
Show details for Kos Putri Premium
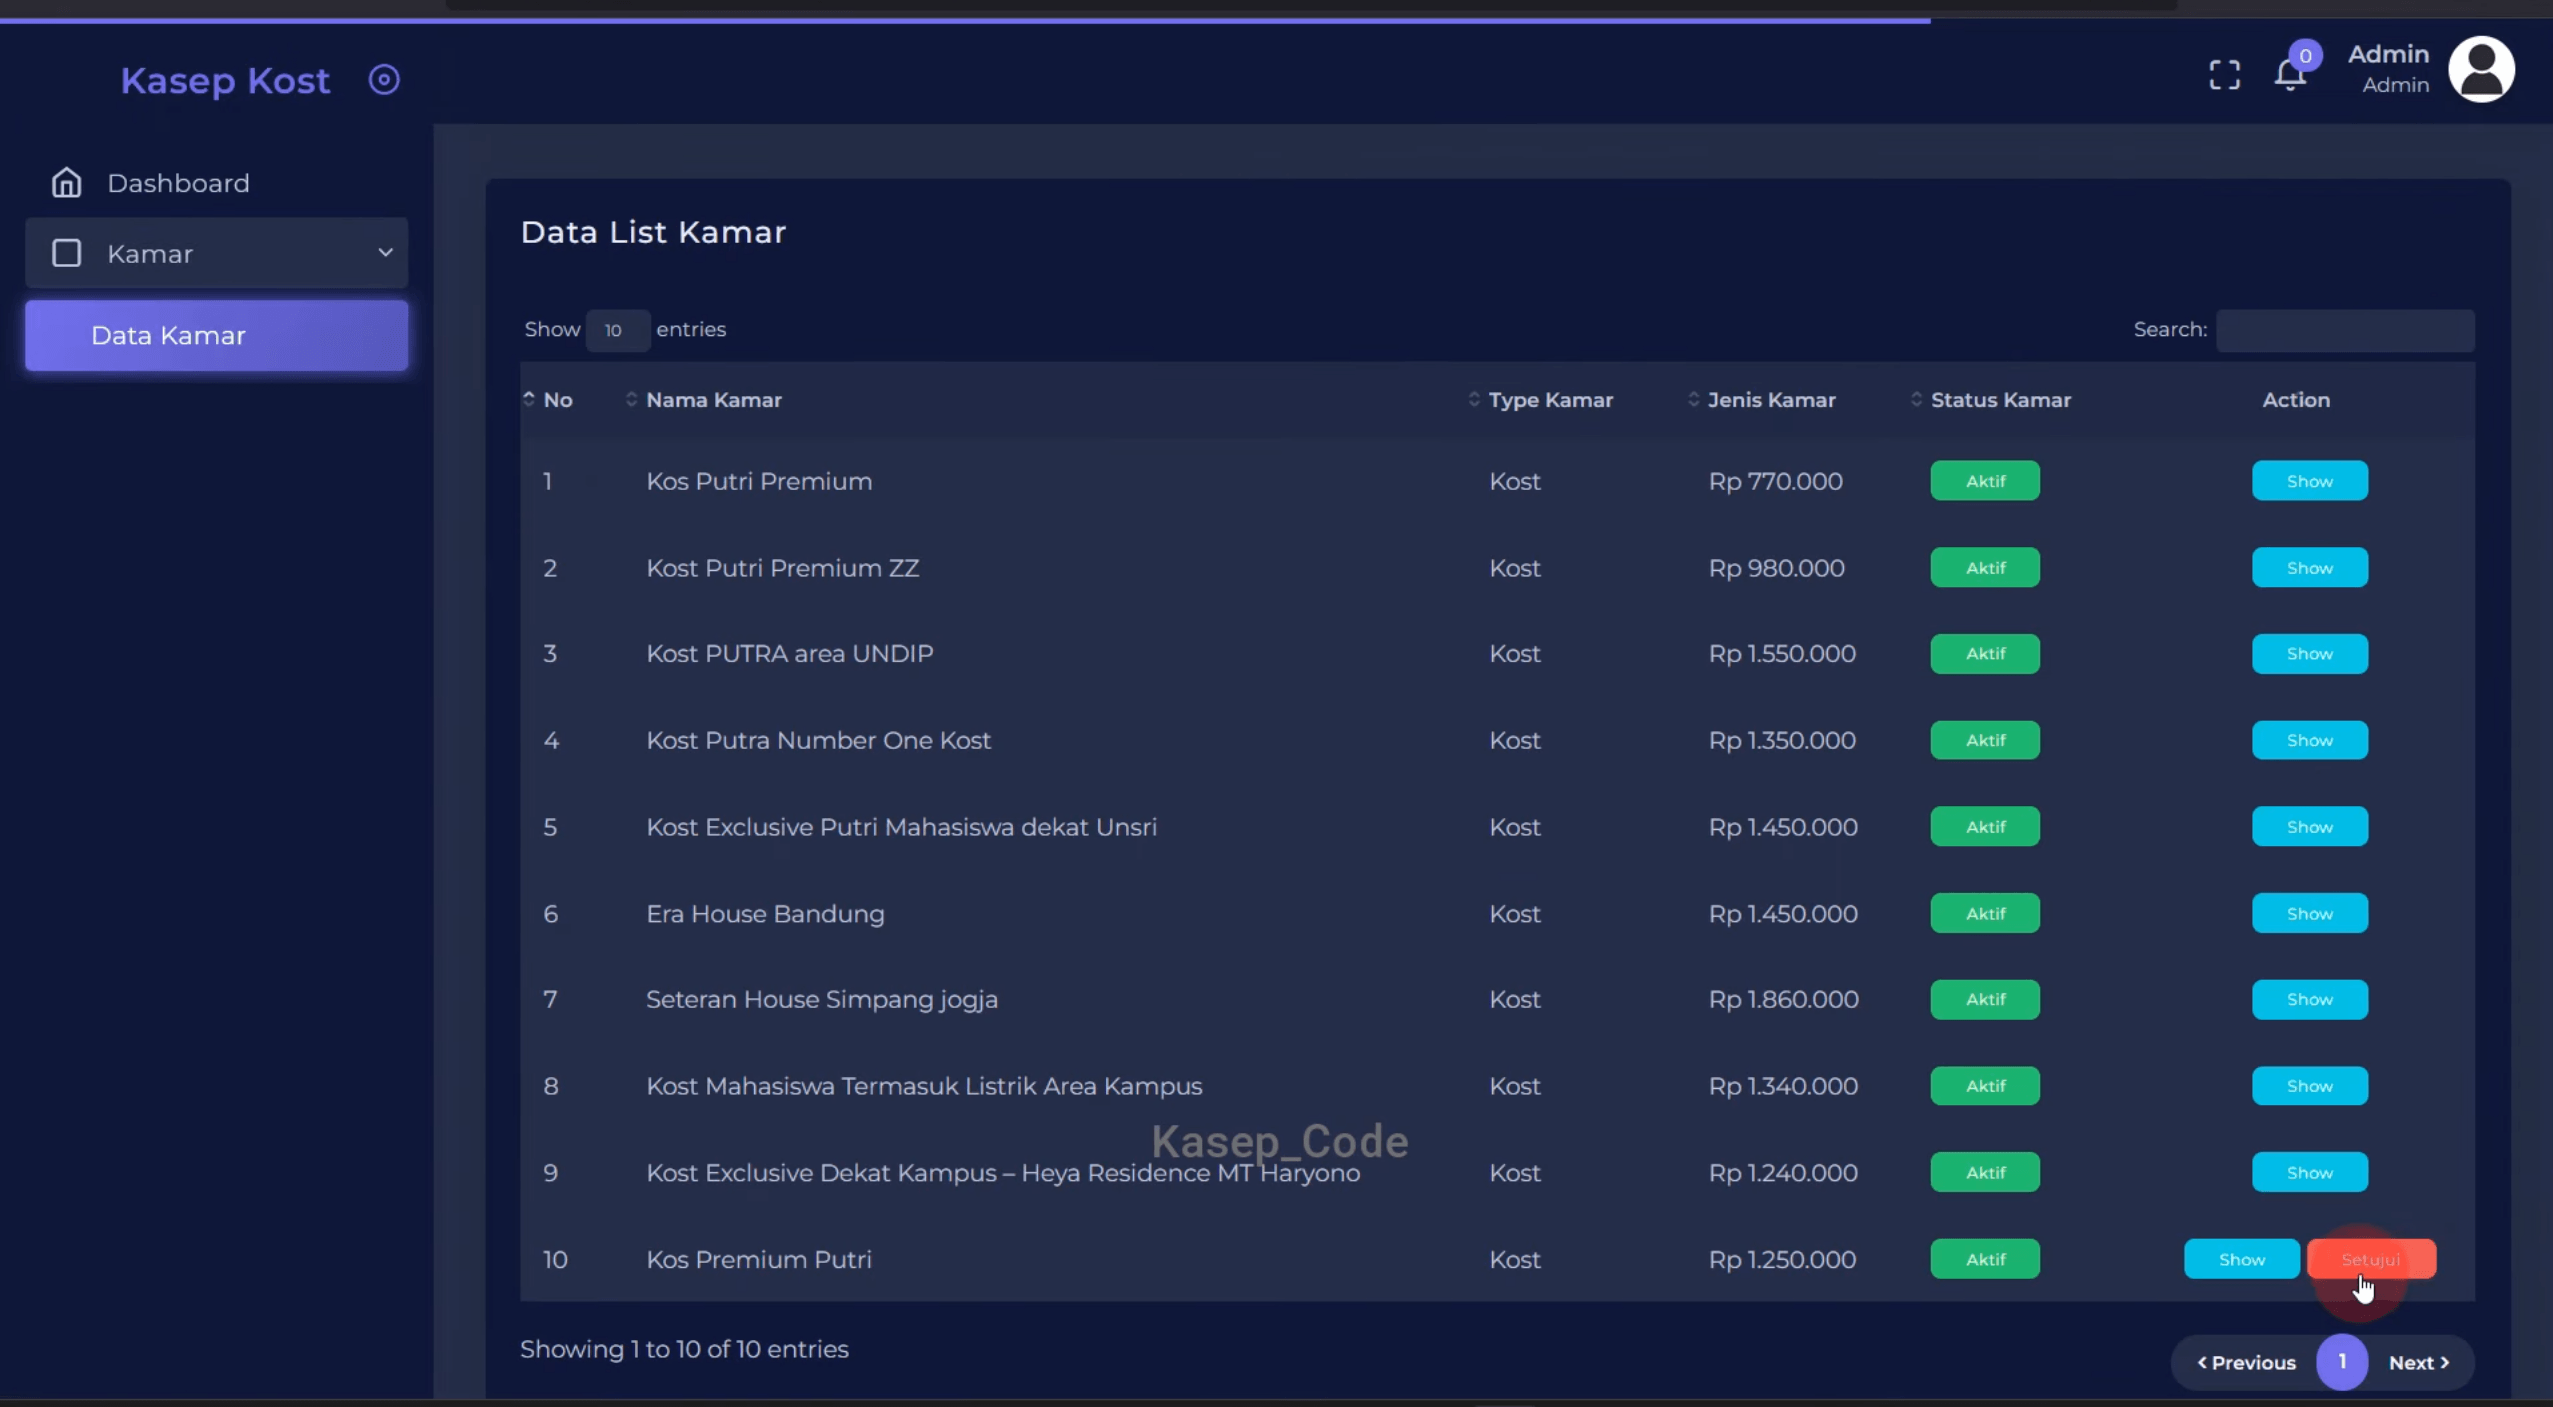coord(2309,481)
